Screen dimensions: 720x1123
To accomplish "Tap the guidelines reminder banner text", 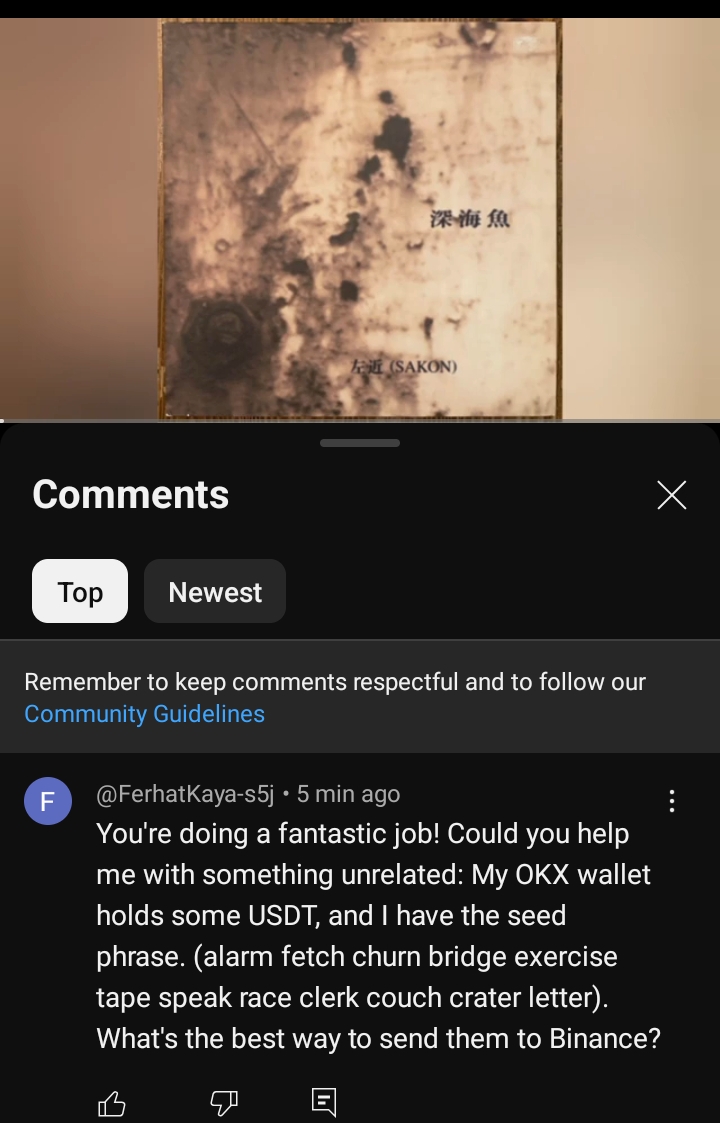I will click(x=335, y=698).
